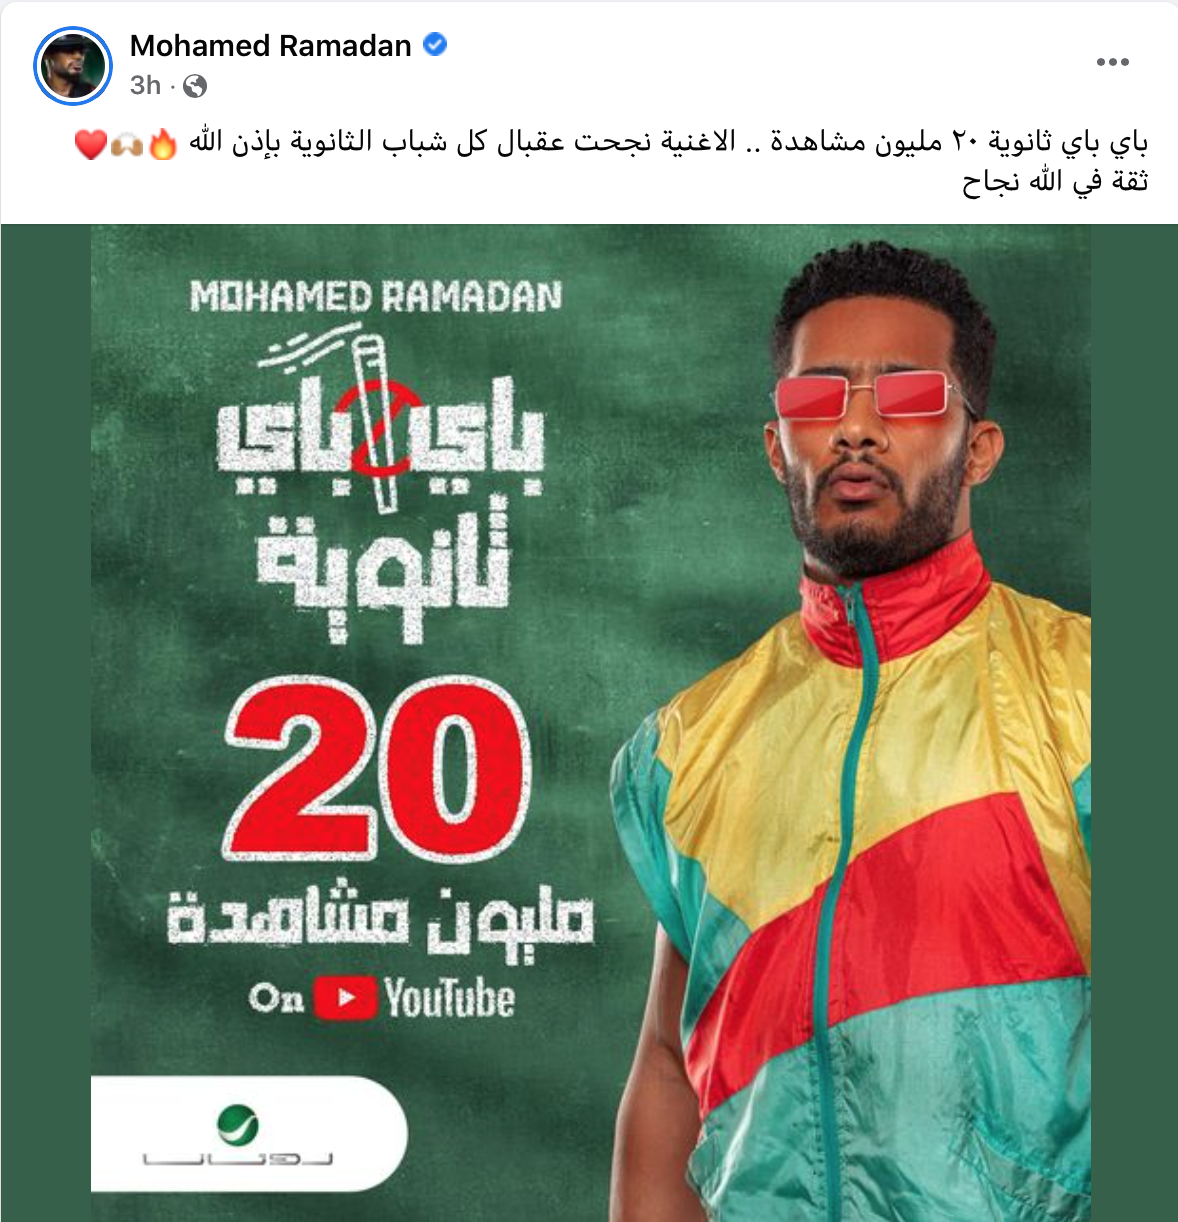The width and height of the screenshot is (1178, 1222).
Task: Click the YouTube play logo in image
Action: [346, 998]
